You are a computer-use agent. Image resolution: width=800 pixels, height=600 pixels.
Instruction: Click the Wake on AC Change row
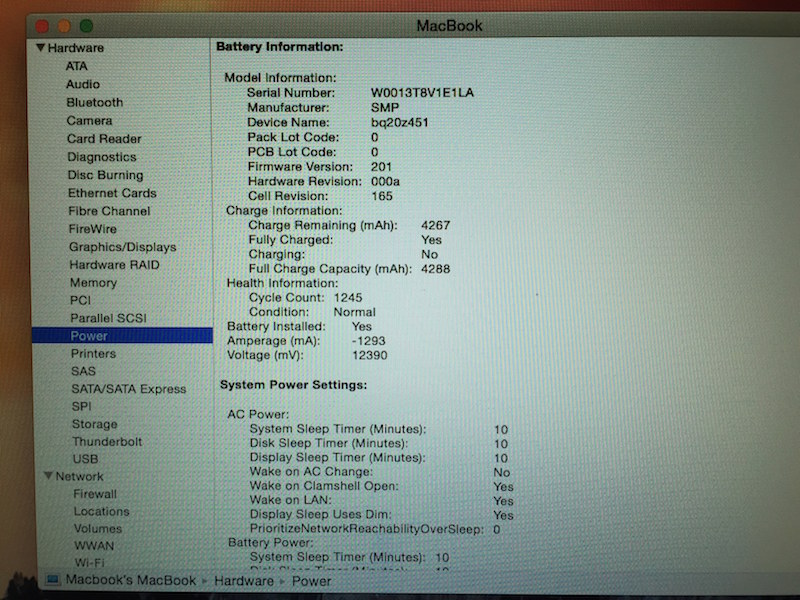click(x=380, y=472)
